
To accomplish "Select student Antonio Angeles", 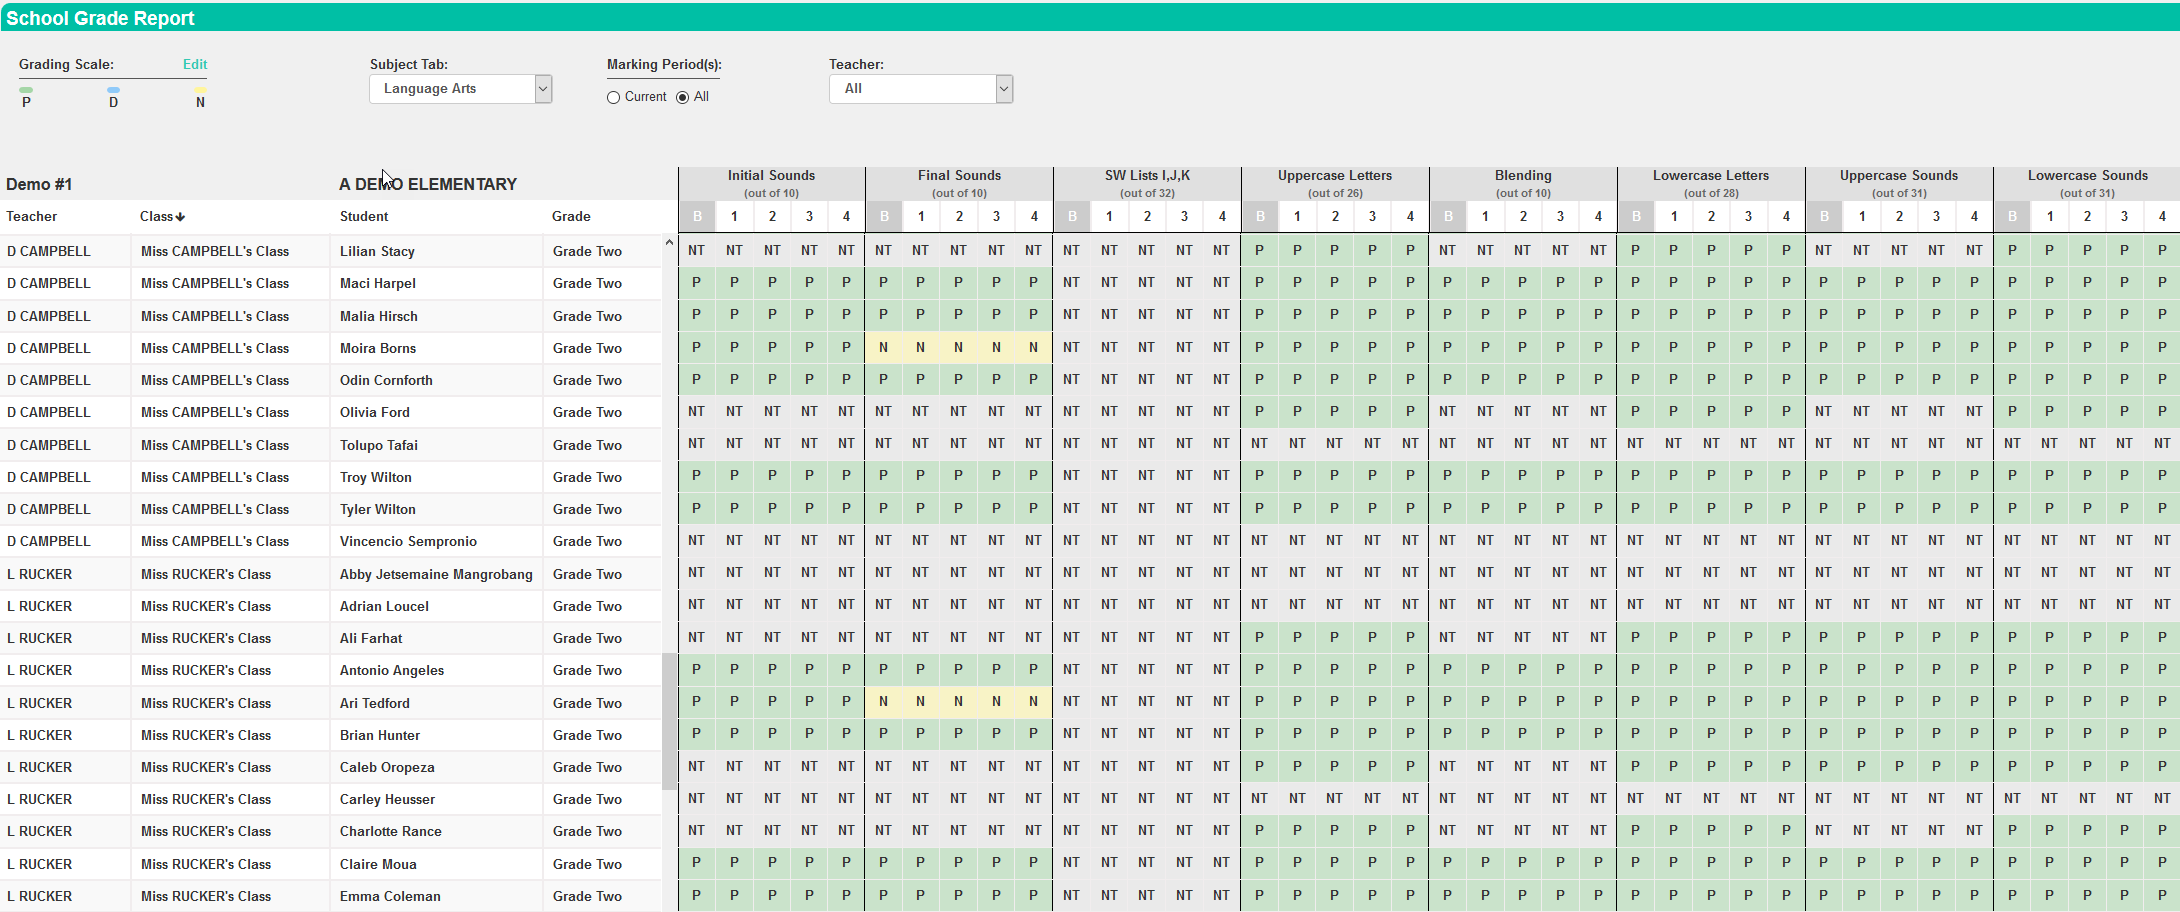I will coord(392,670).
